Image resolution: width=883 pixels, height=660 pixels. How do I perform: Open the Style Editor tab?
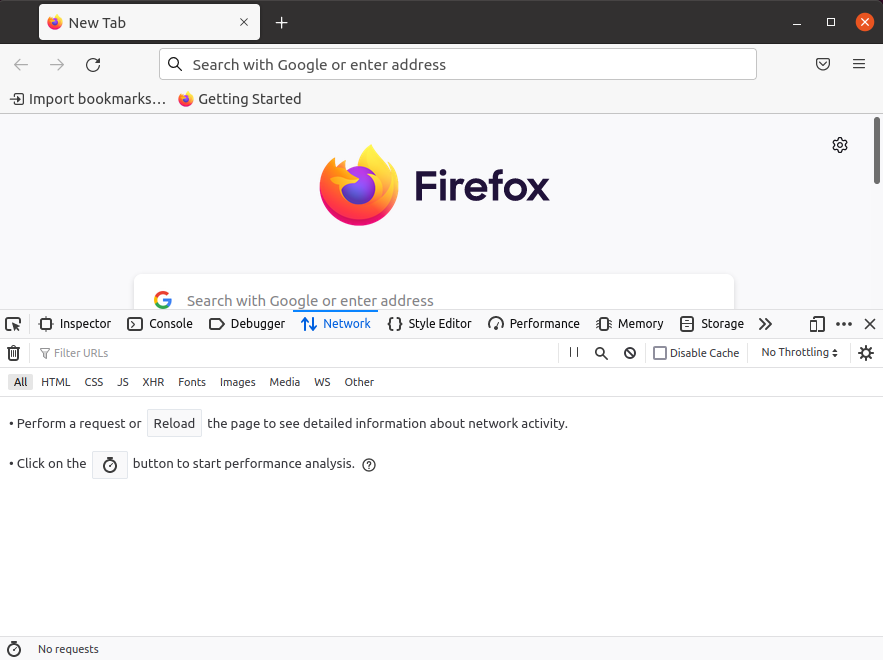tap(429, 324)
